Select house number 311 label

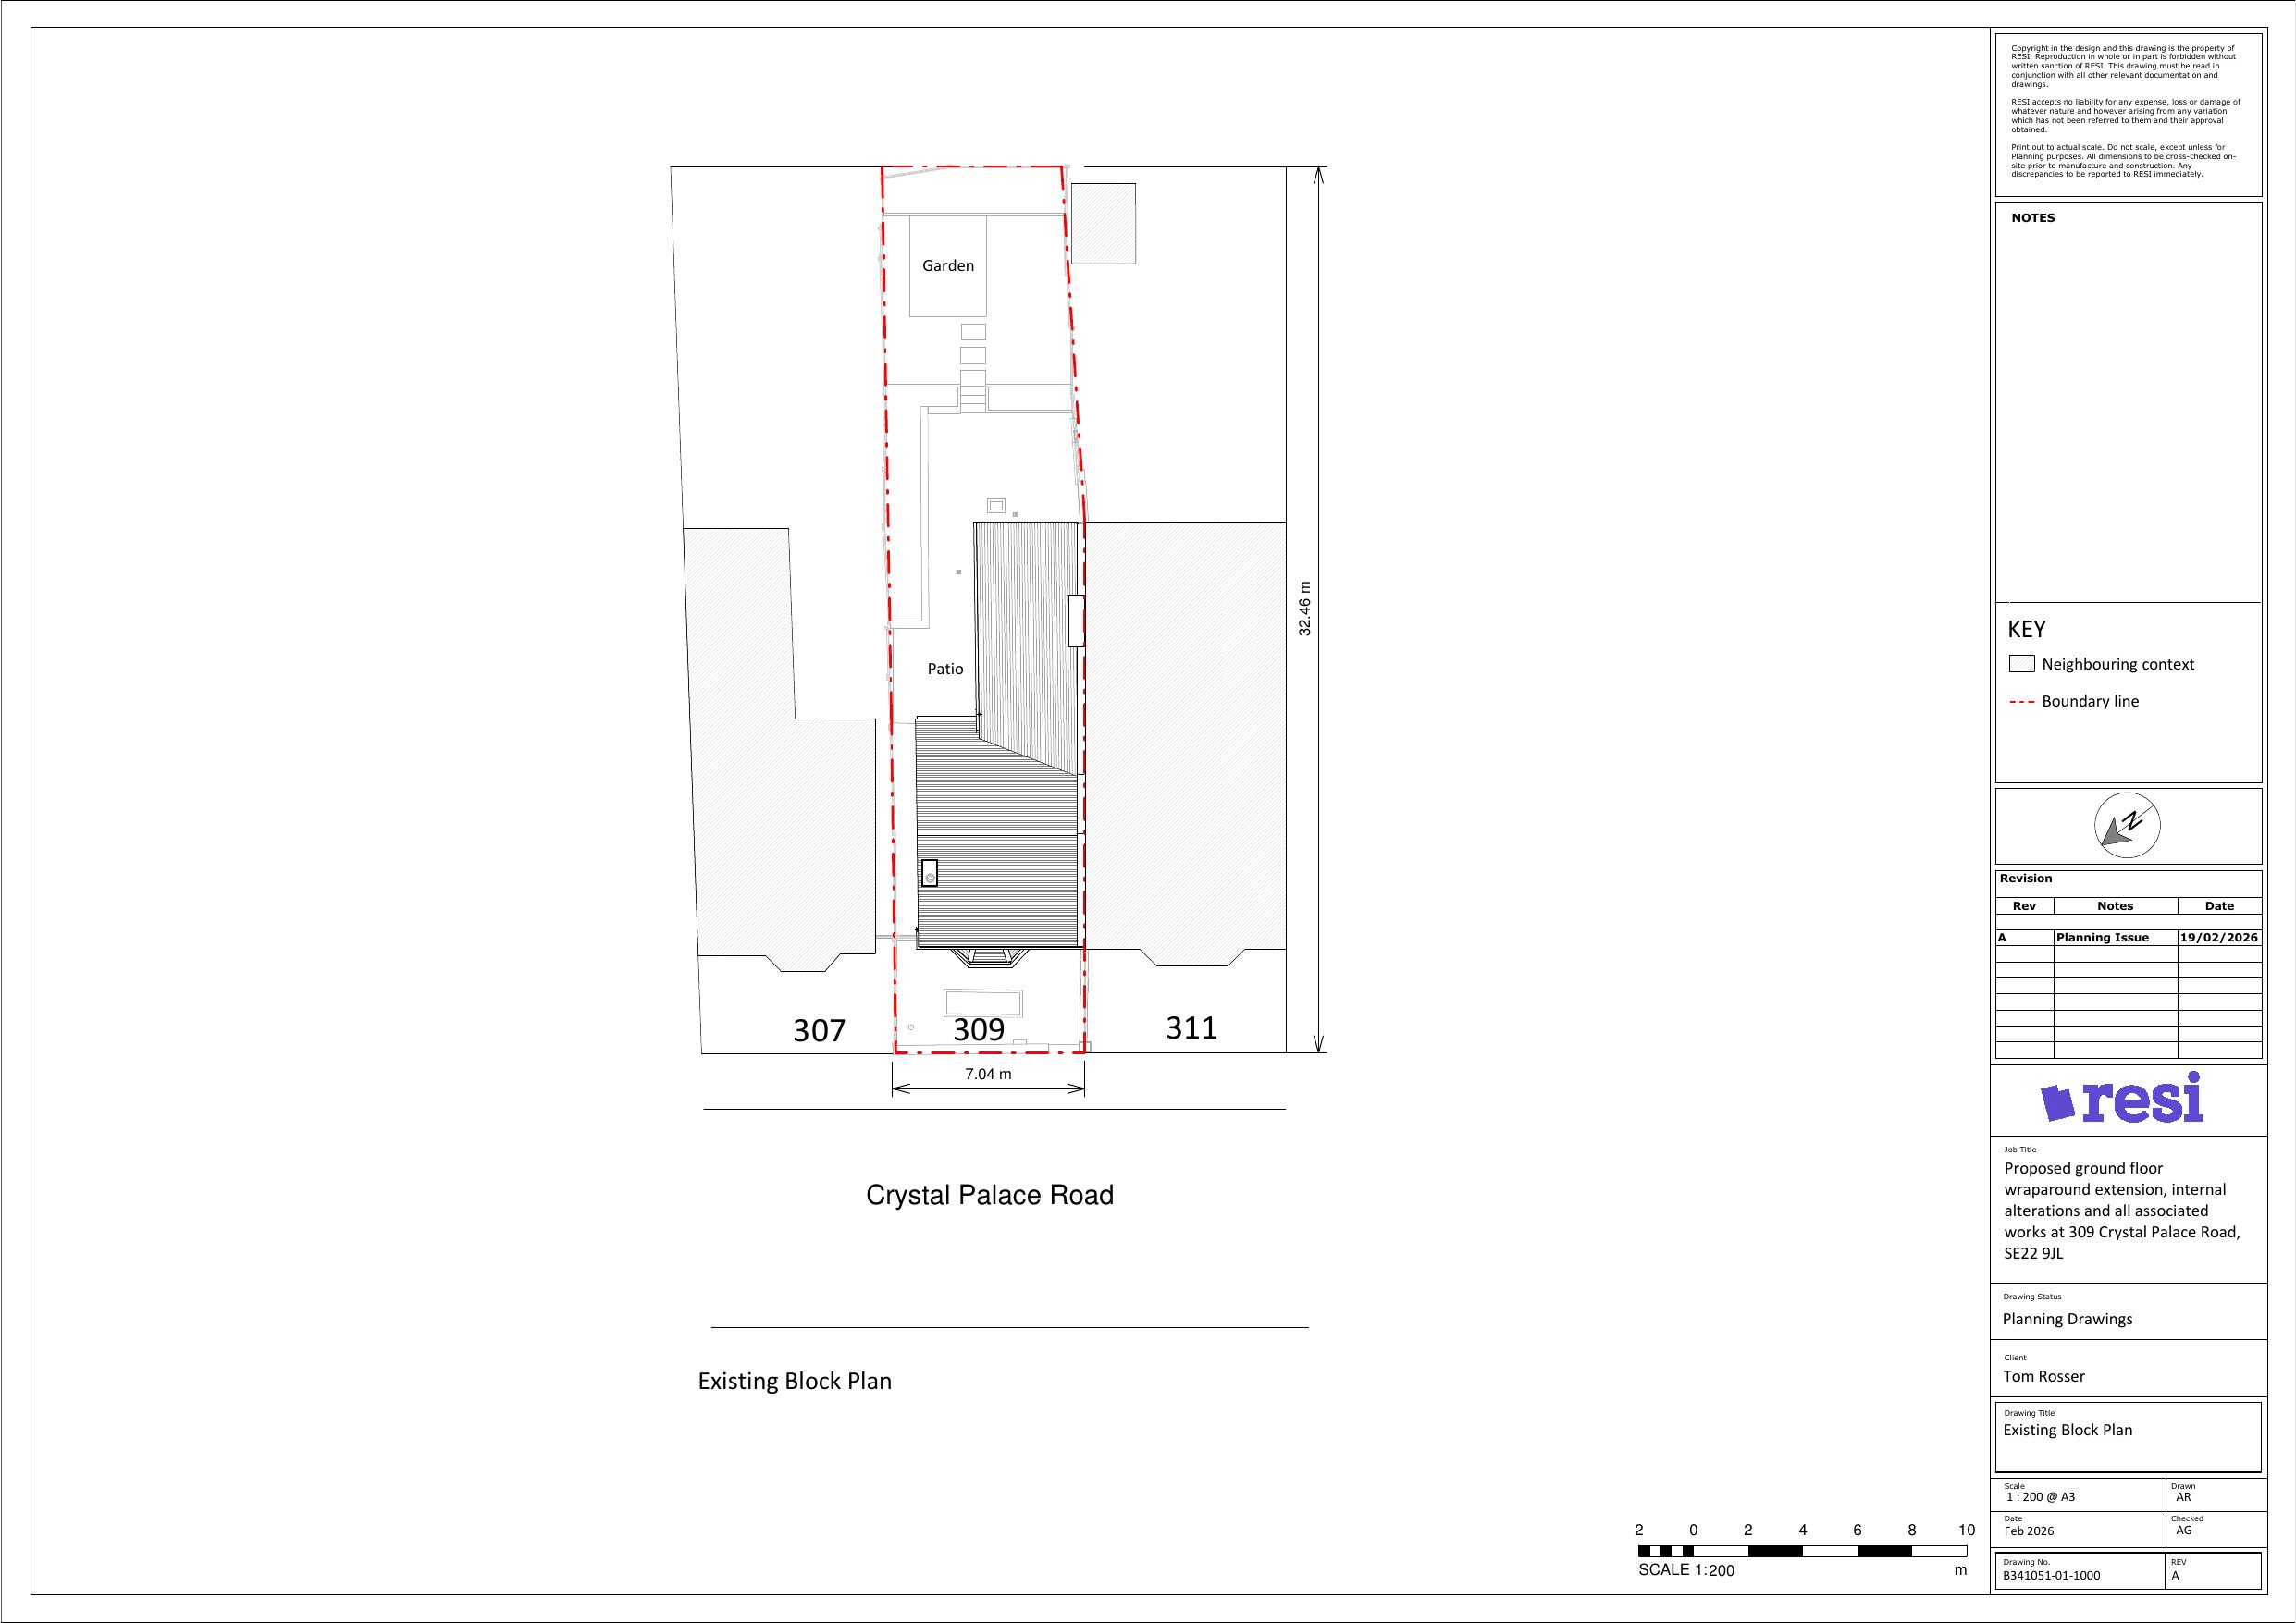[1191, 1027]
